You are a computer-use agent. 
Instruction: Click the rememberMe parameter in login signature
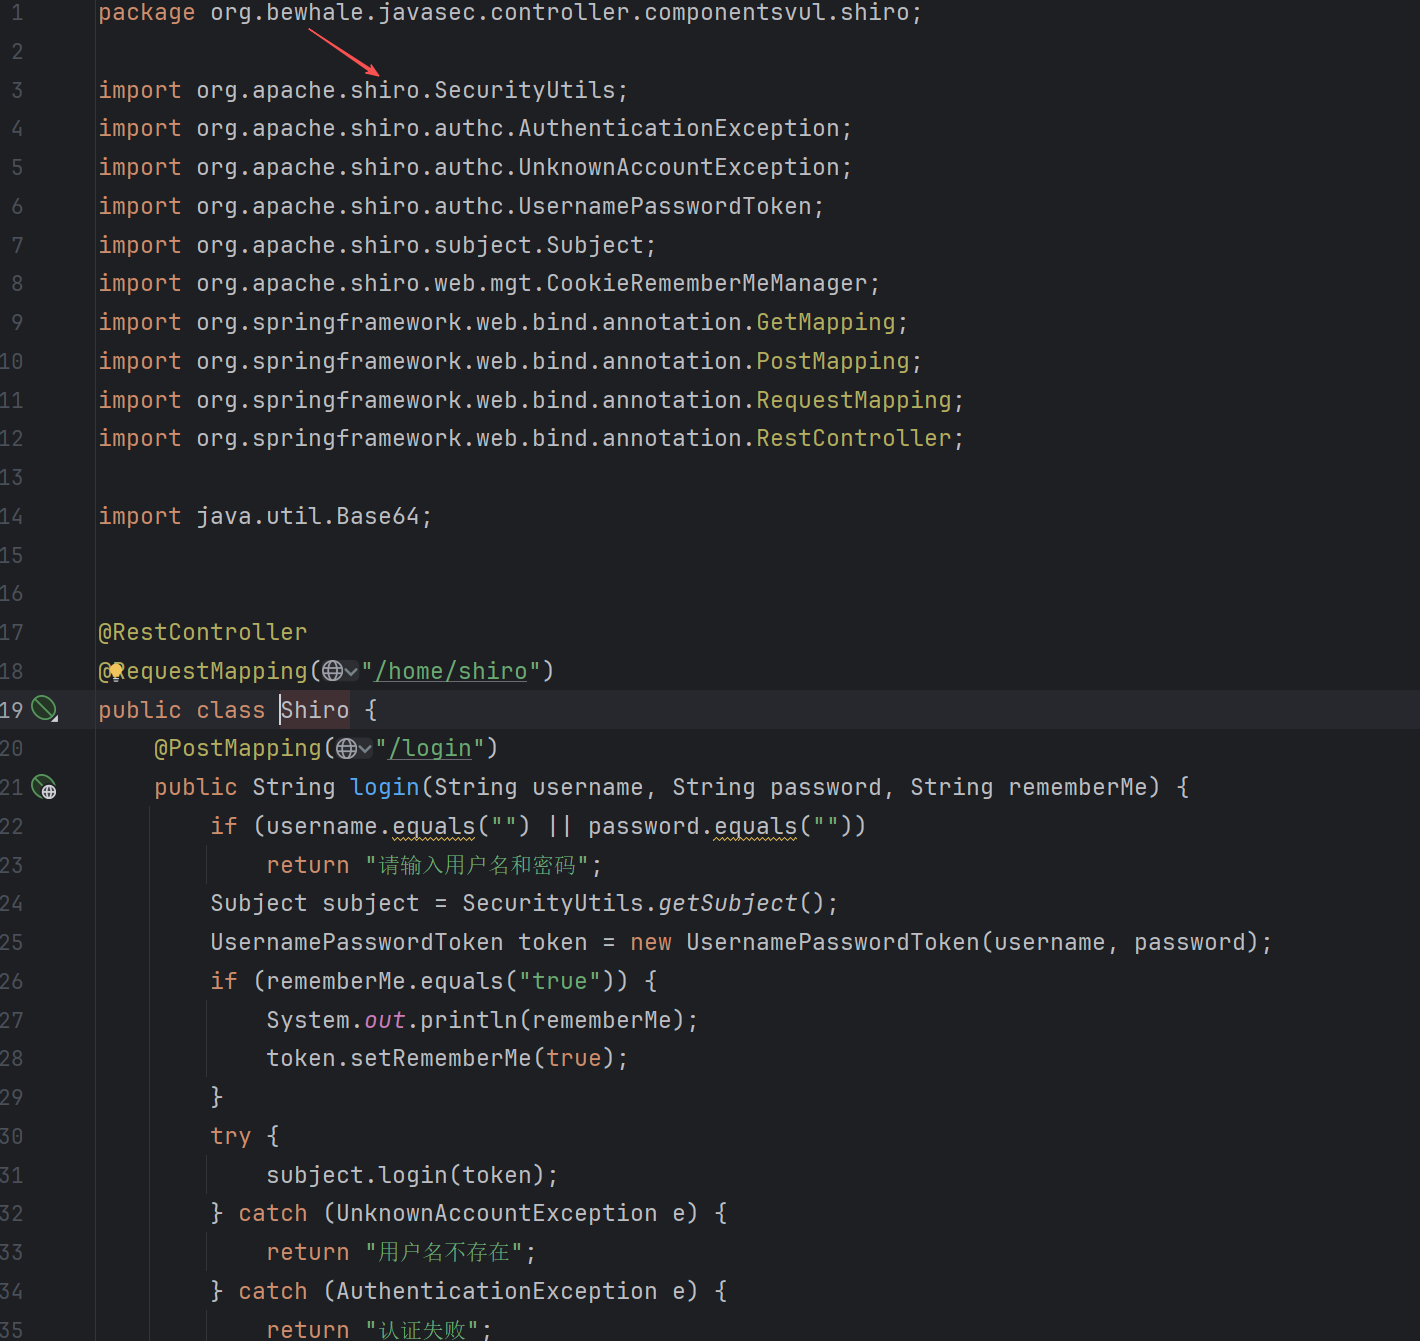click(x=1078, y=787)
